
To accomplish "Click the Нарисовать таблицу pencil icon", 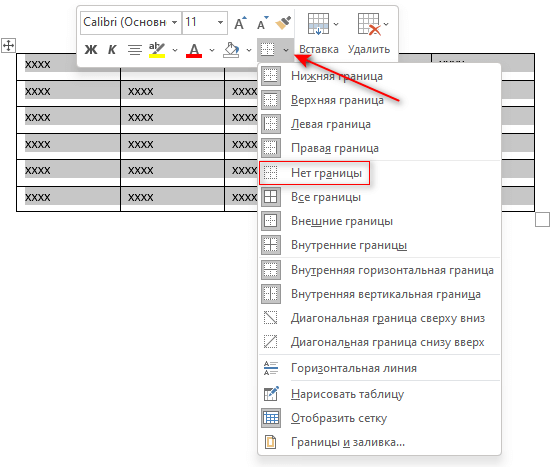I will (271, 393).
